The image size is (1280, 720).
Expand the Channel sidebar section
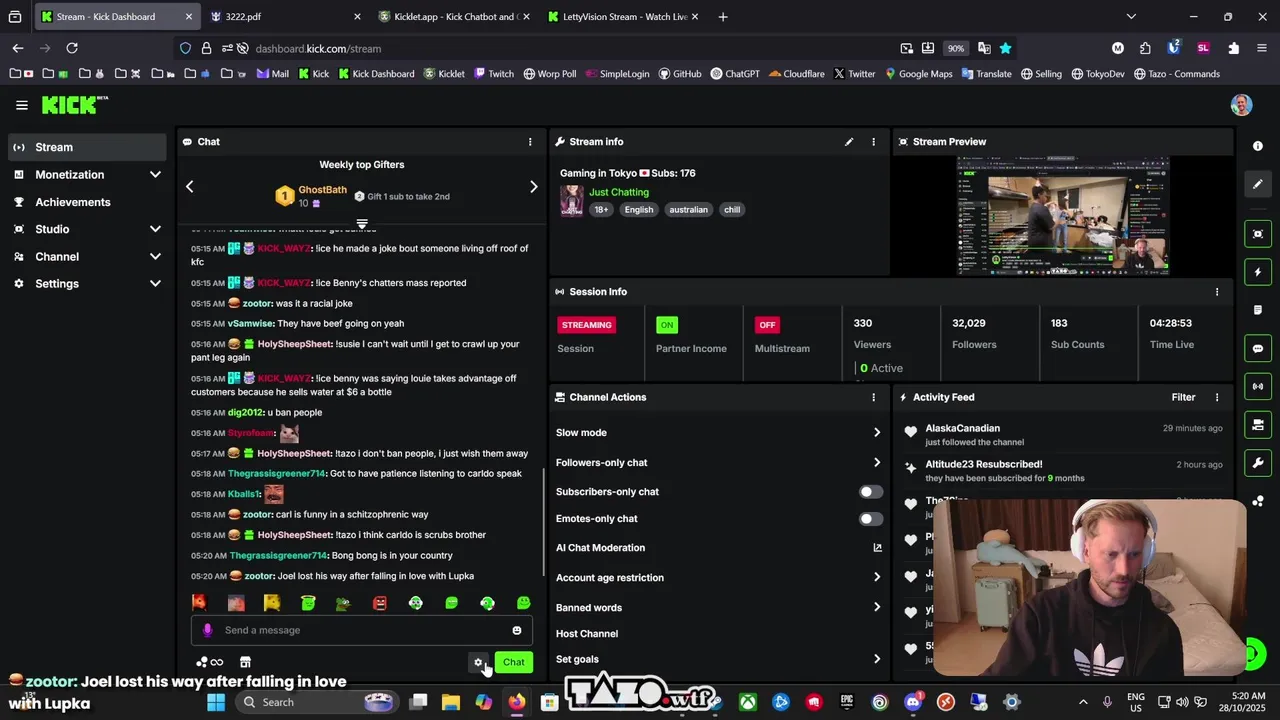155,257
